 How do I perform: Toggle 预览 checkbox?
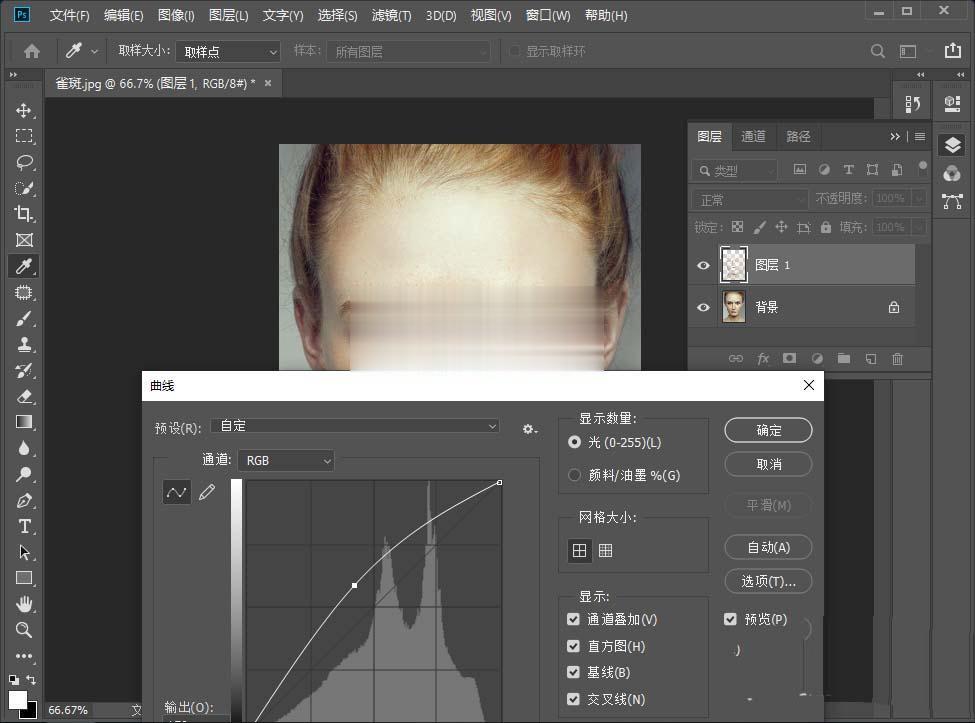pos(730,619)
